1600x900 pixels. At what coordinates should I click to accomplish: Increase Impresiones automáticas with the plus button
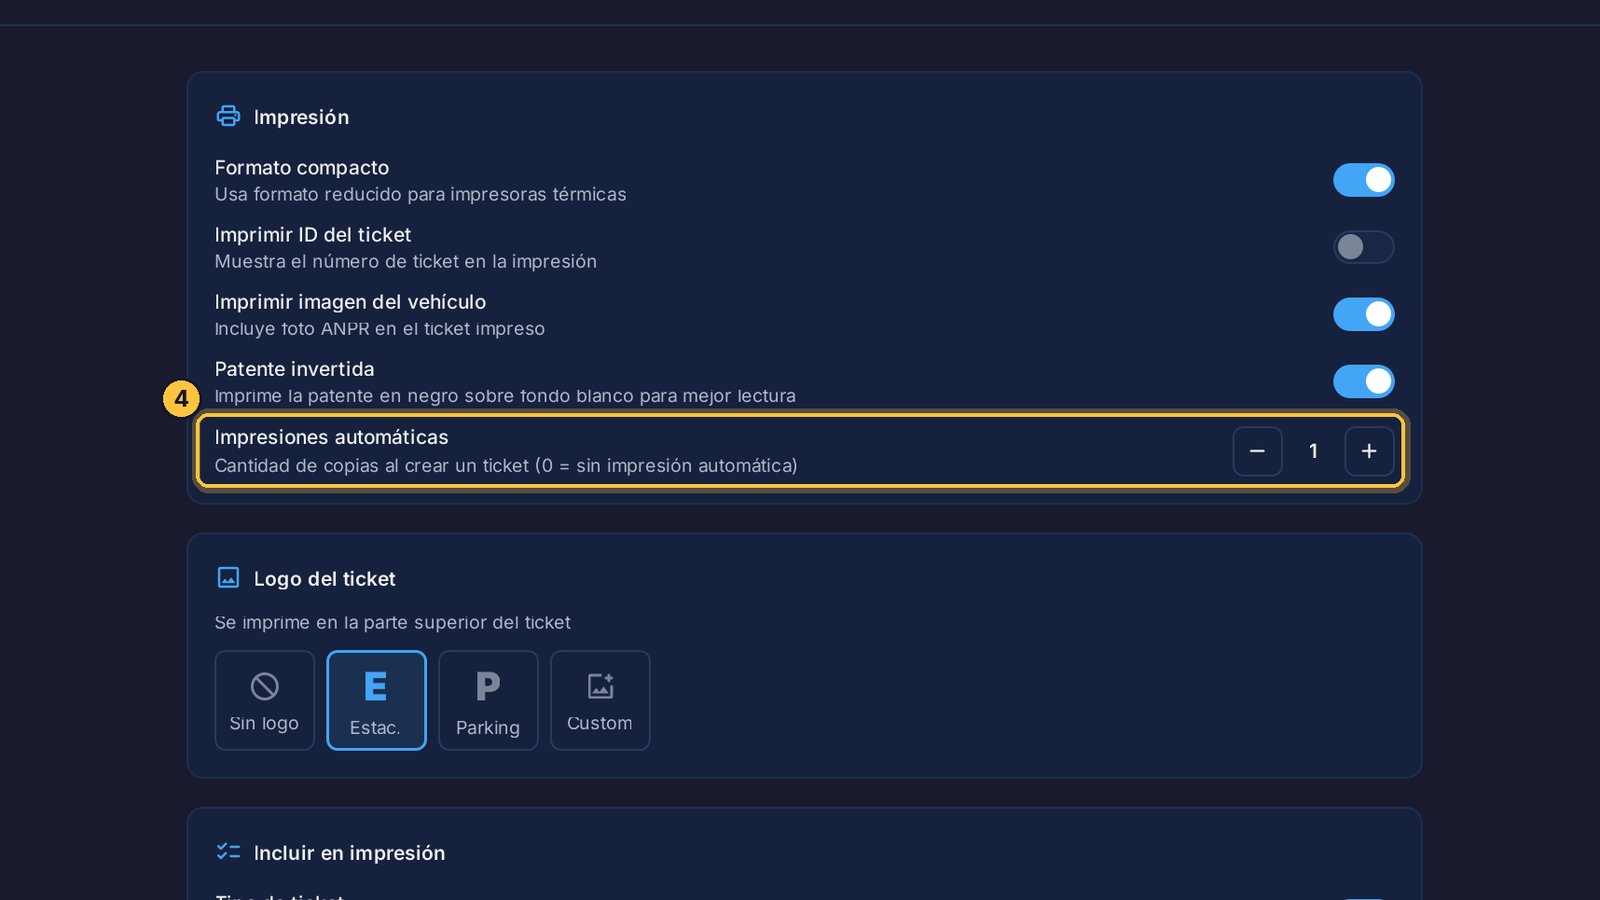coord(1369,451)
